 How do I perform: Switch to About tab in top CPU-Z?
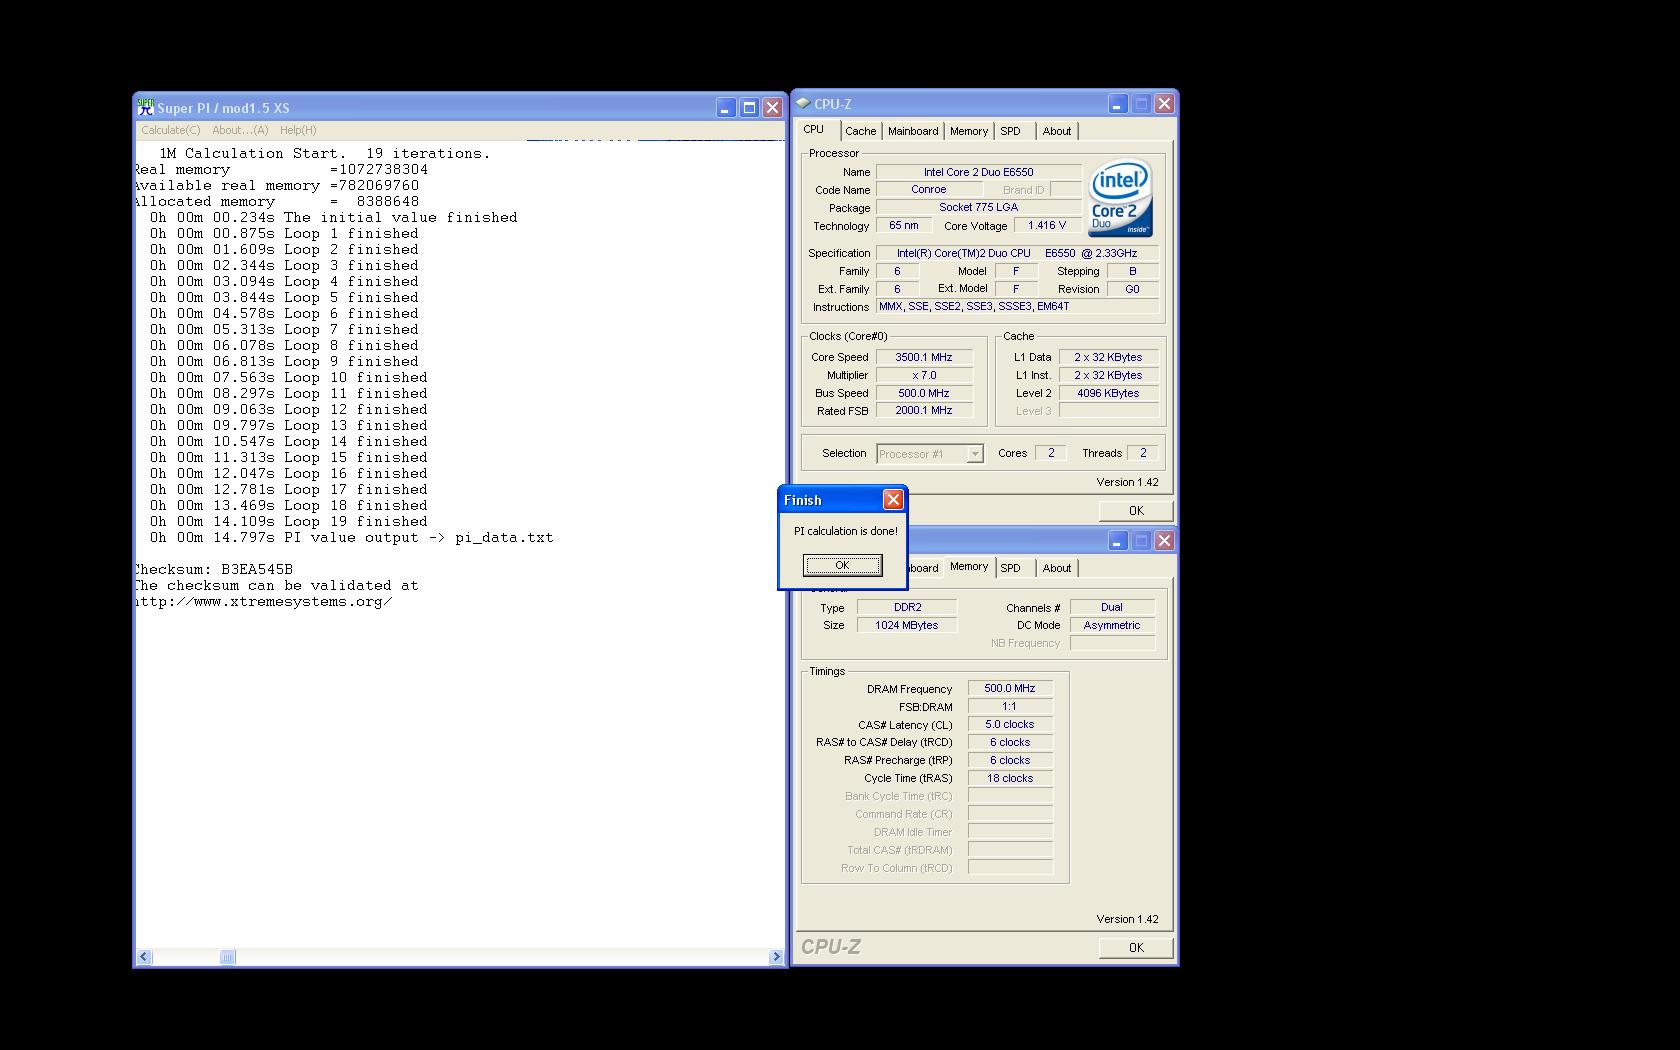pos(1056,131)
